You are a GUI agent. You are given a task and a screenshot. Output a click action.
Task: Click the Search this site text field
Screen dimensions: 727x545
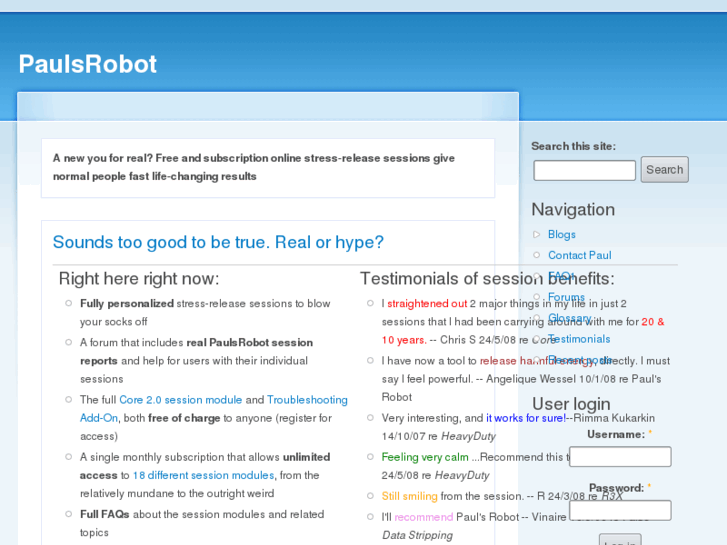[584, 170]
